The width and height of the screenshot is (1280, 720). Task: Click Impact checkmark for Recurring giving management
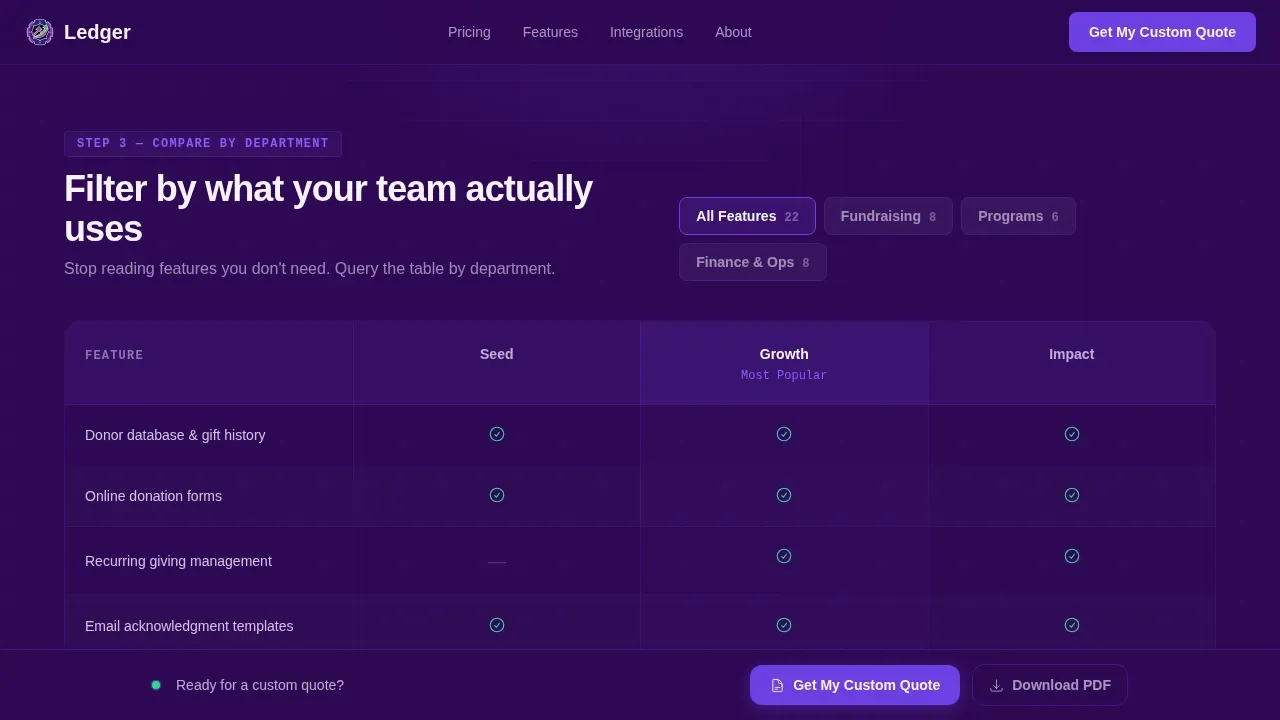coord(1072,556)
